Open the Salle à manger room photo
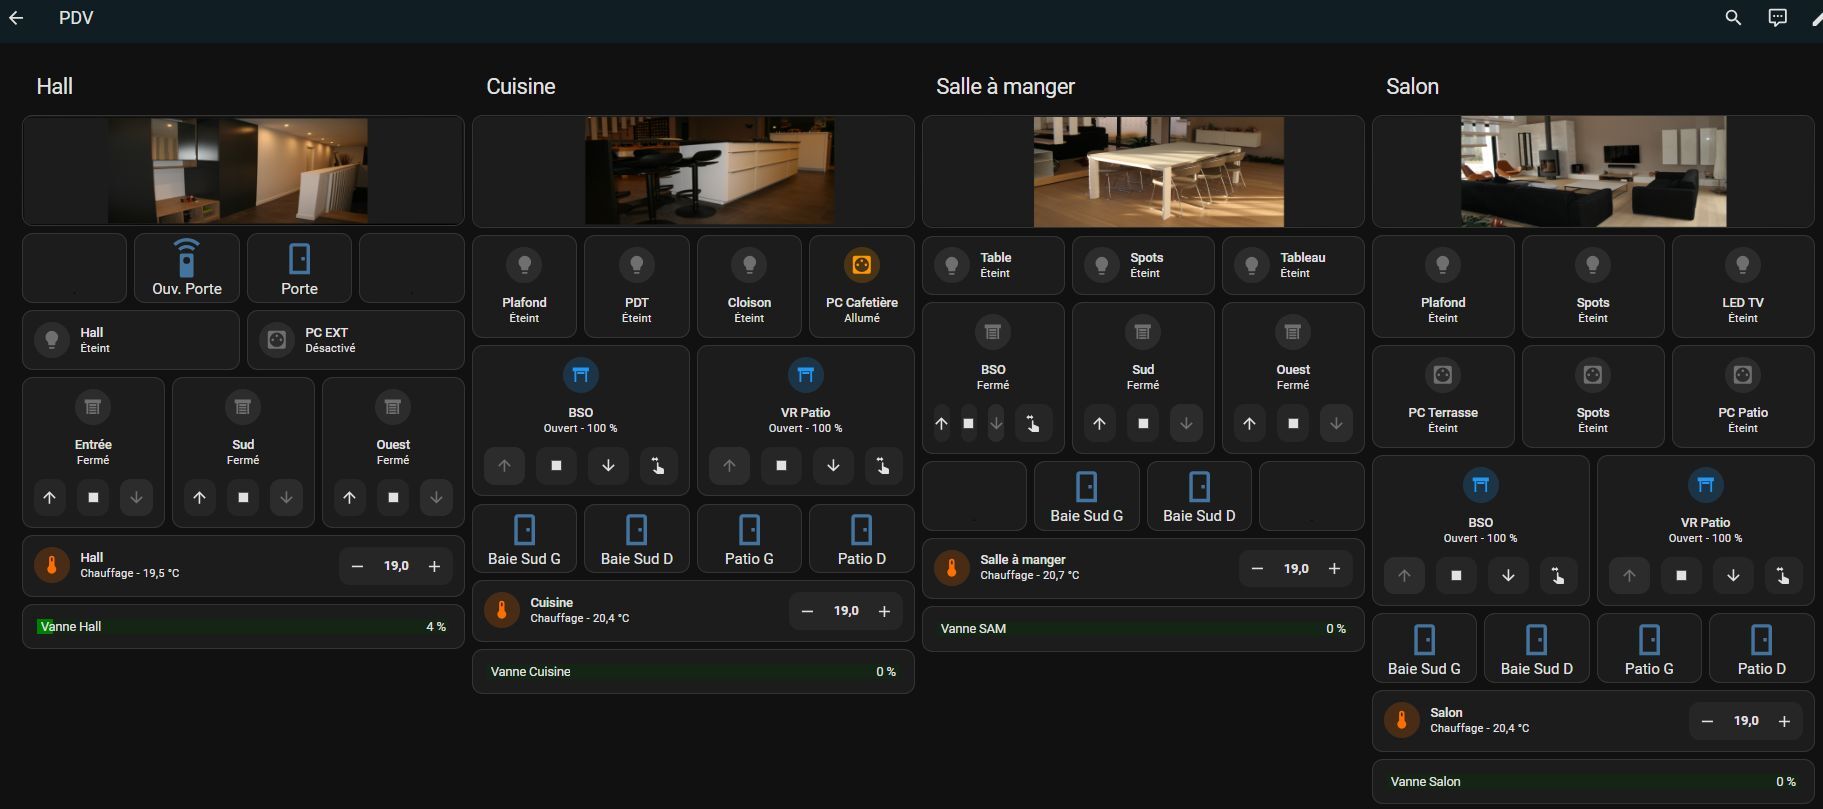Image resolution: width=1823 pixels, height=809 pixels. pos(1159,171)
